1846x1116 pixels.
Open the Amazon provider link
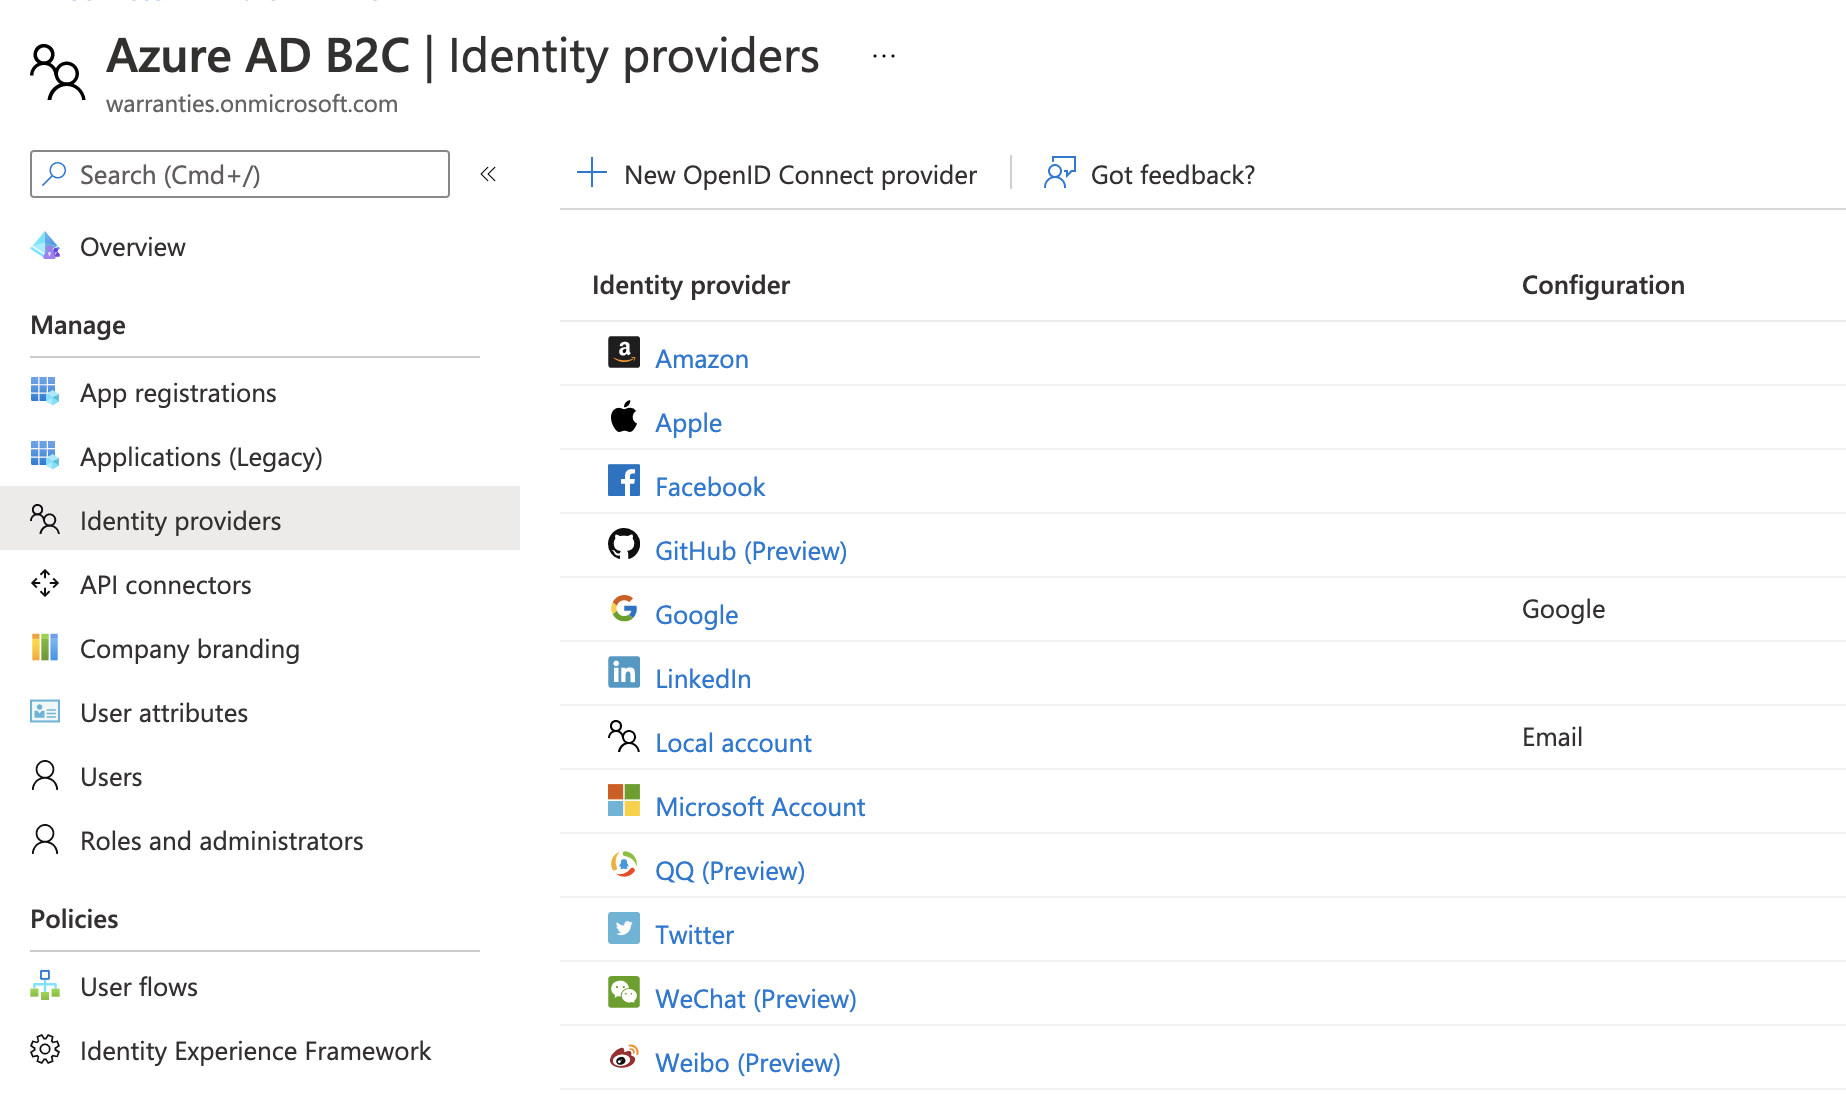point(702,359)
